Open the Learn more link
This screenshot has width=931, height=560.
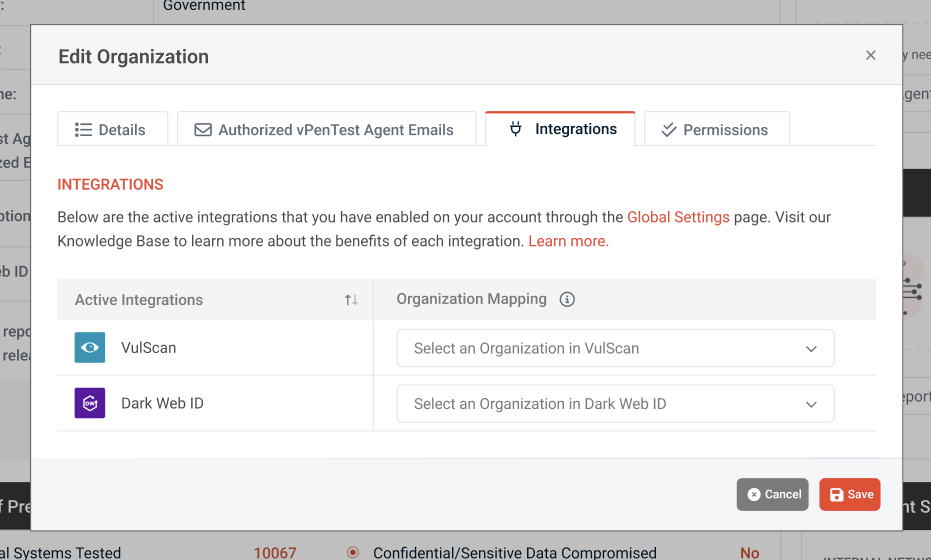pos(568,241)
